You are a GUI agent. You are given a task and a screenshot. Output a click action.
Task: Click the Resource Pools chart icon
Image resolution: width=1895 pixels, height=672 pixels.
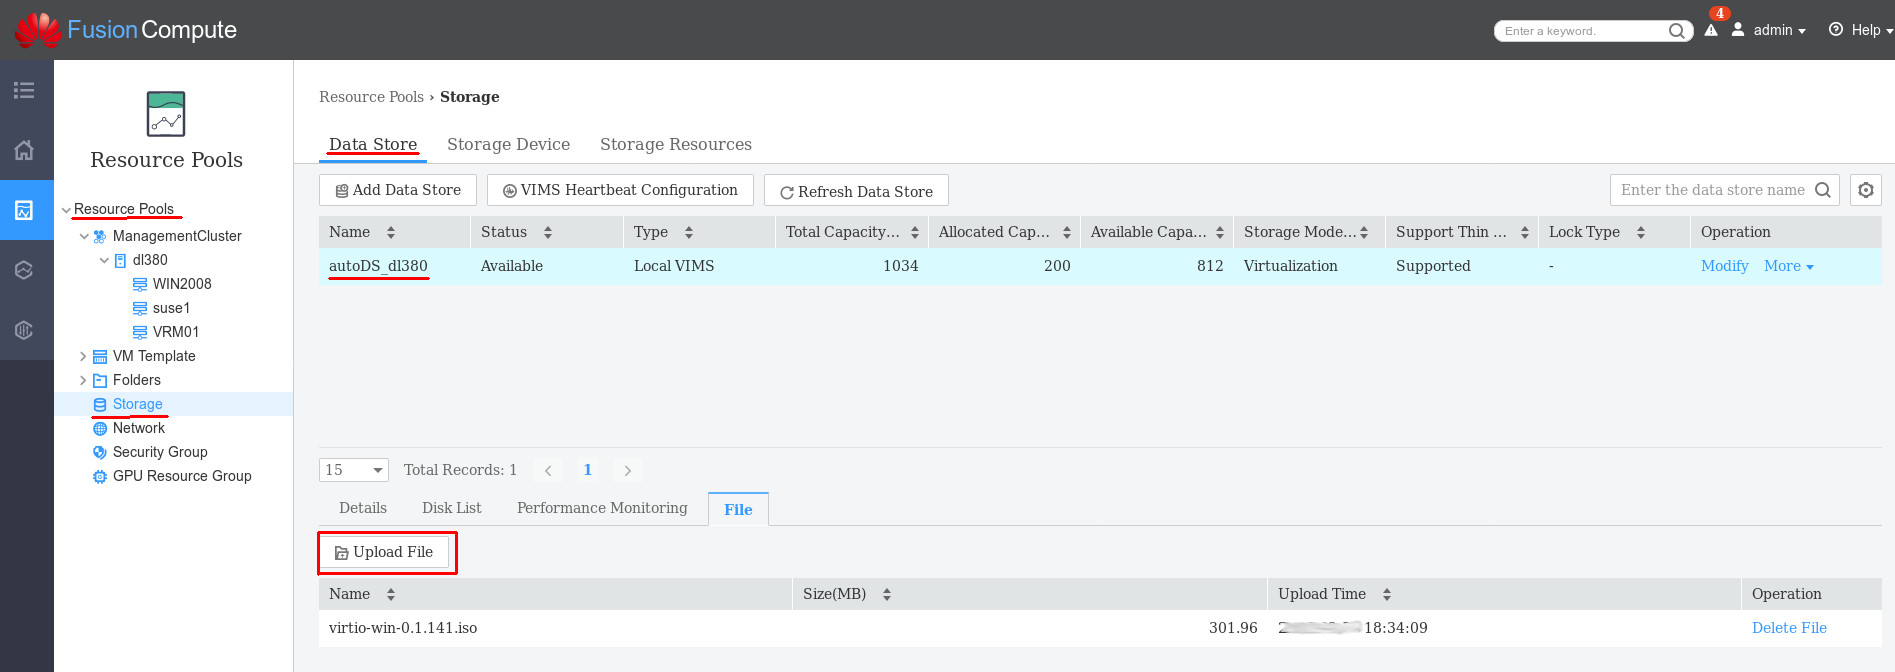166,114
